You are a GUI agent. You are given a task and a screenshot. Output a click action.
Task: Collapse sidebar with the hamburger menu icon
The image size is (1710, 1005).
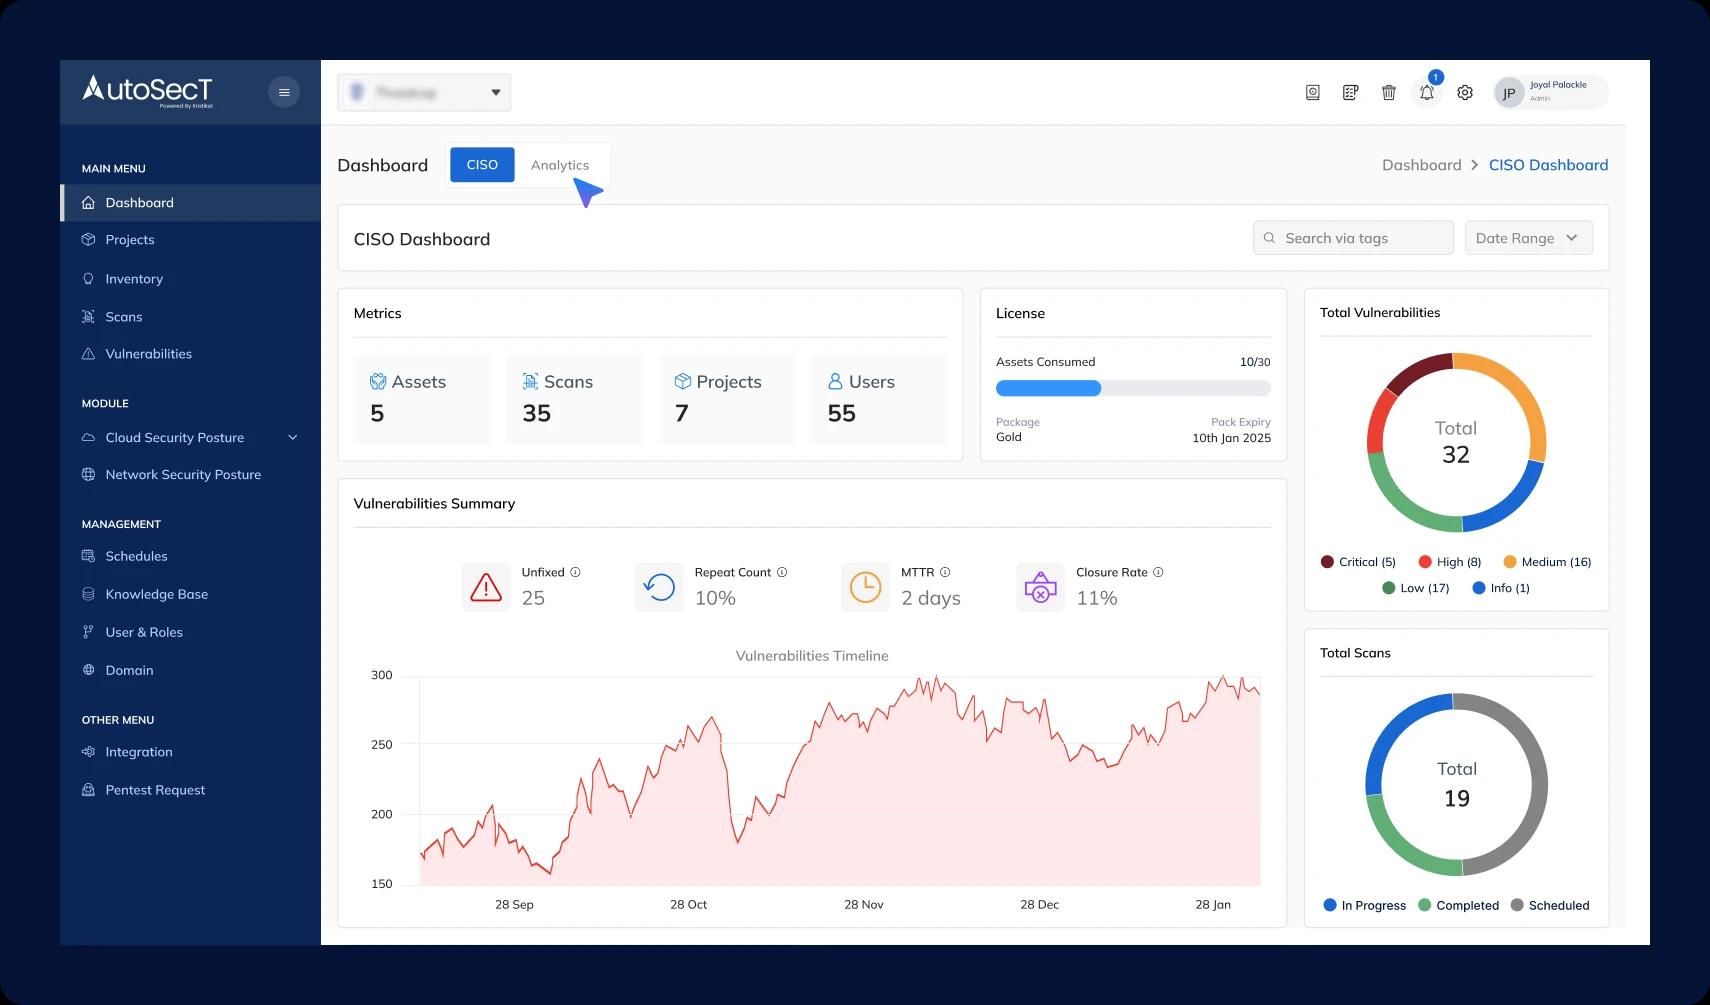click(x=284, y=92)
